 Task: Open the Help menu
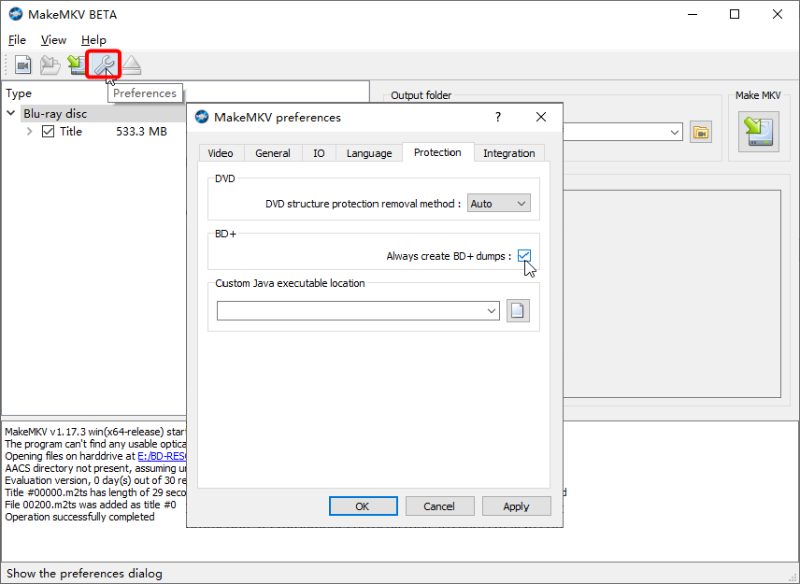pyautogui.click(x=94, y=40)
